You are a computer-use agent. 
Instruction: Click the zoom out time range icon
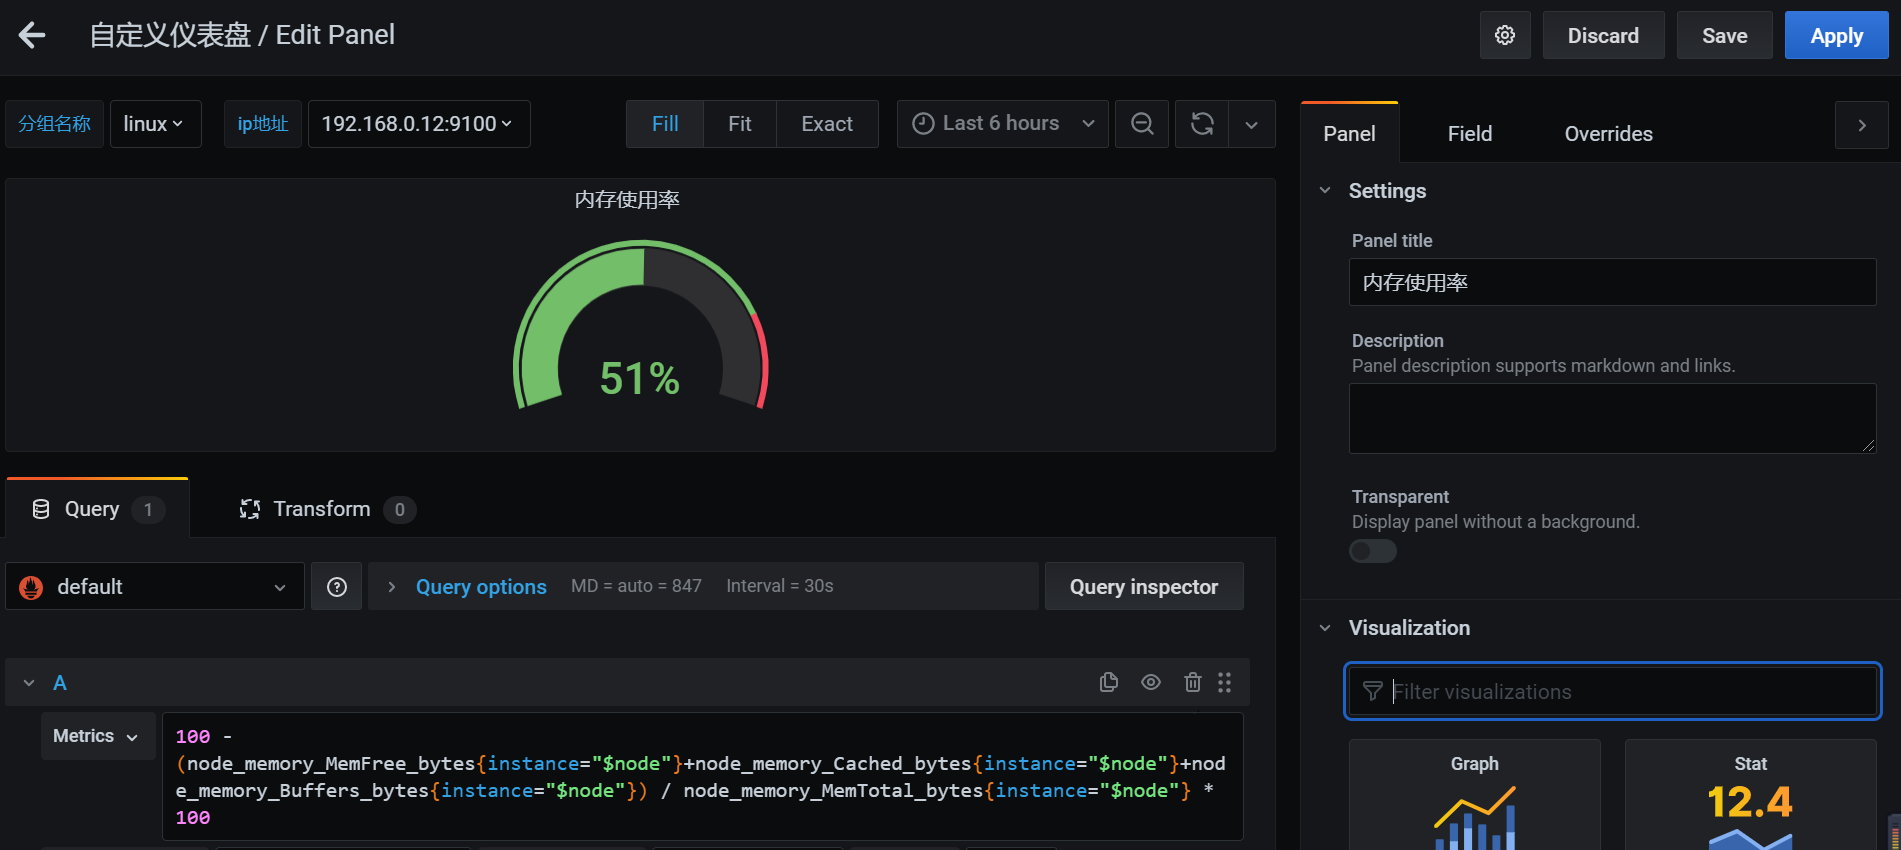click(1142, 124)
